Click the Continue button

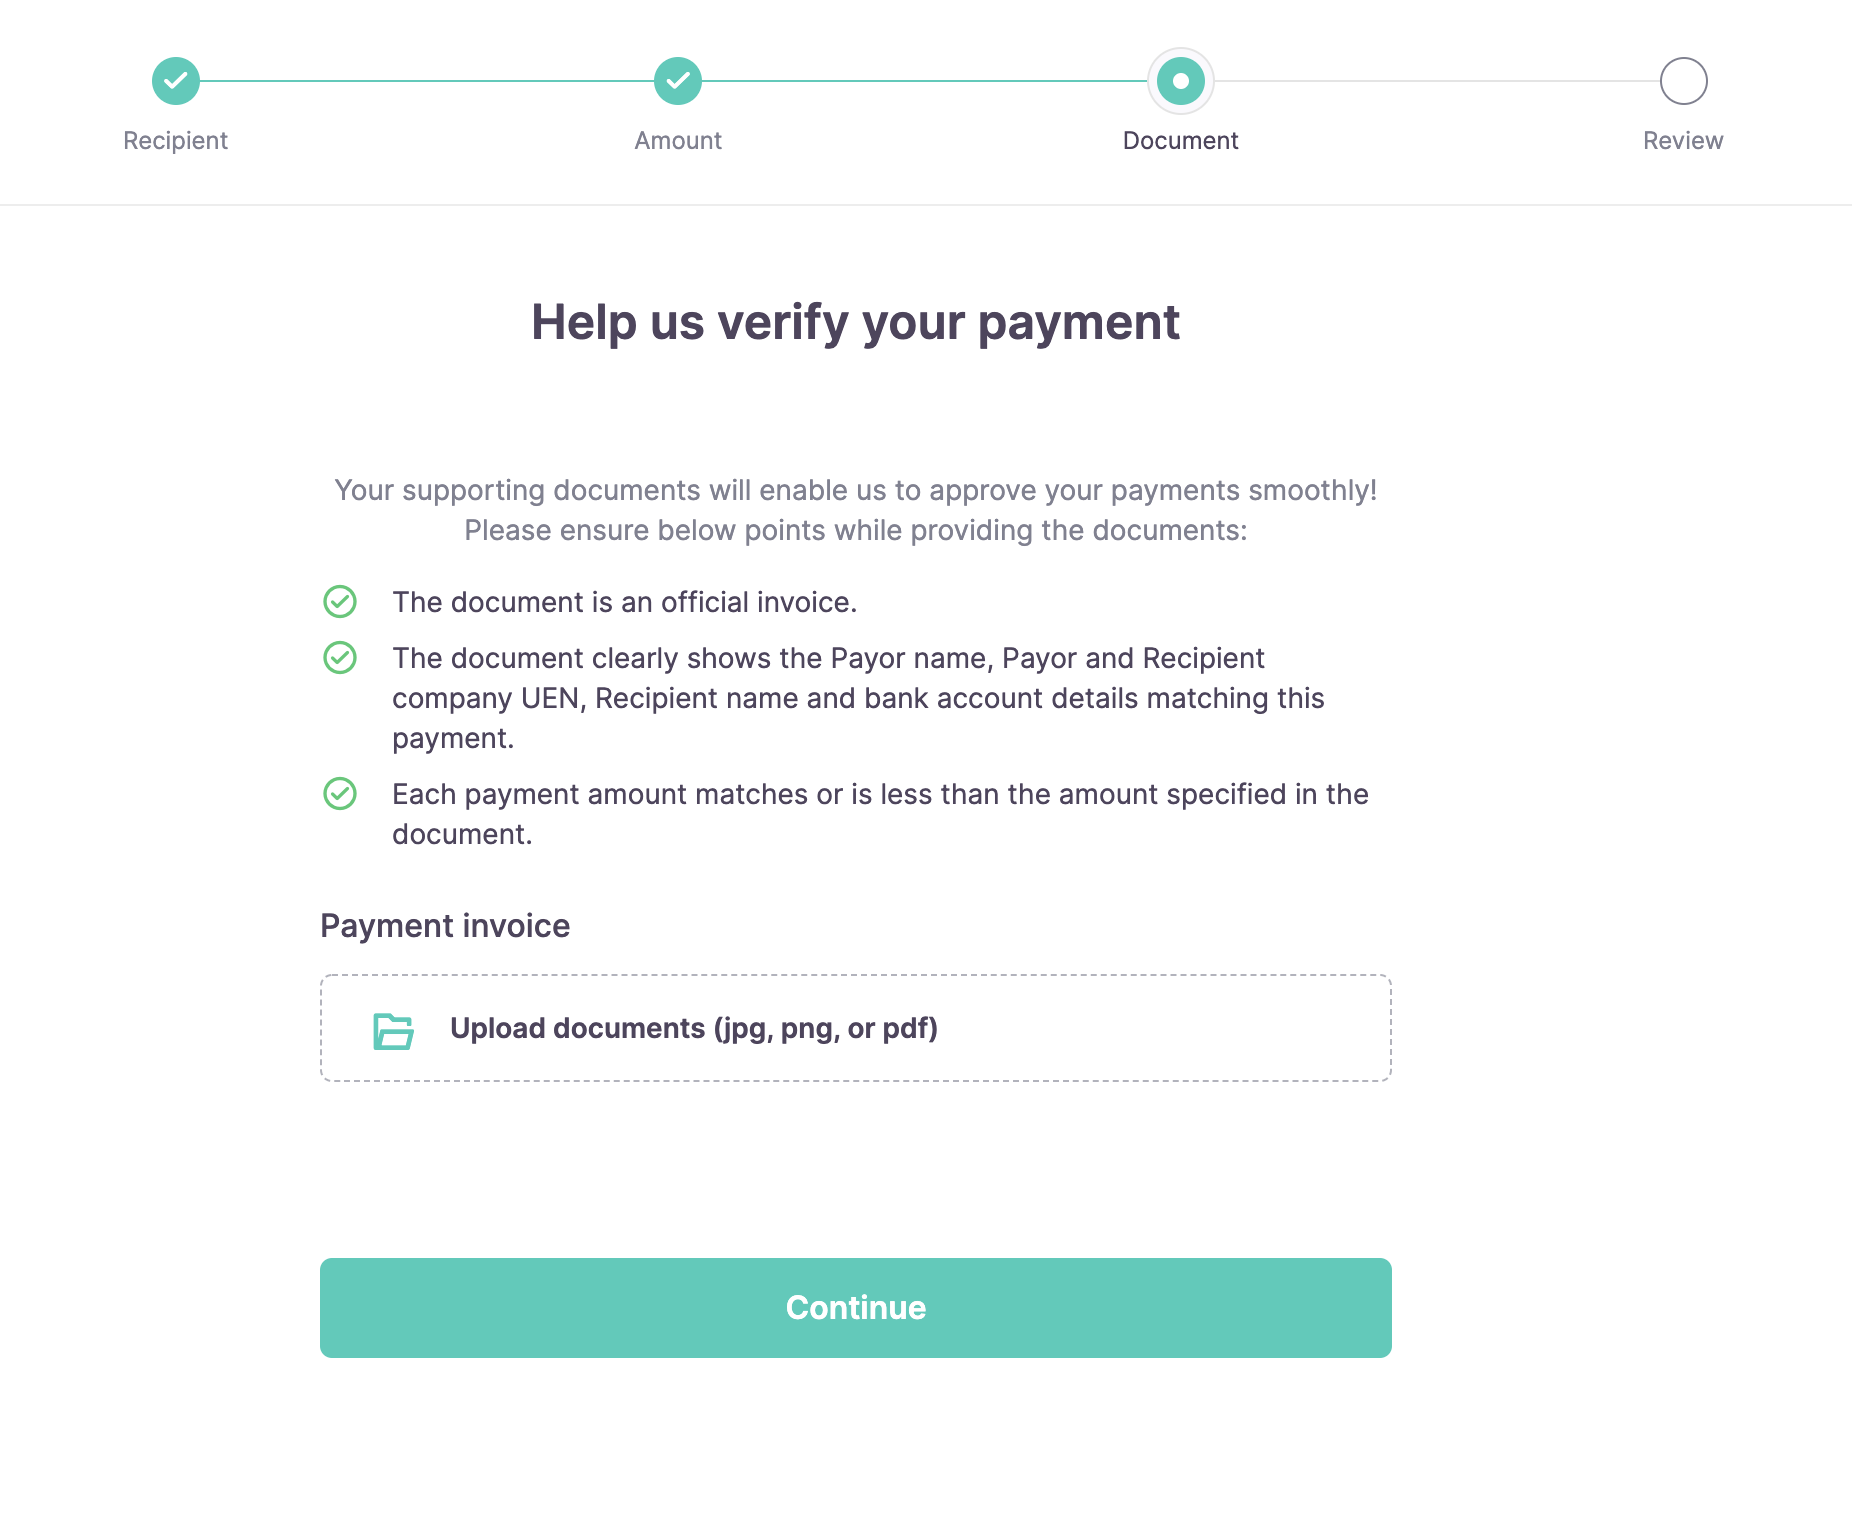856,1308
